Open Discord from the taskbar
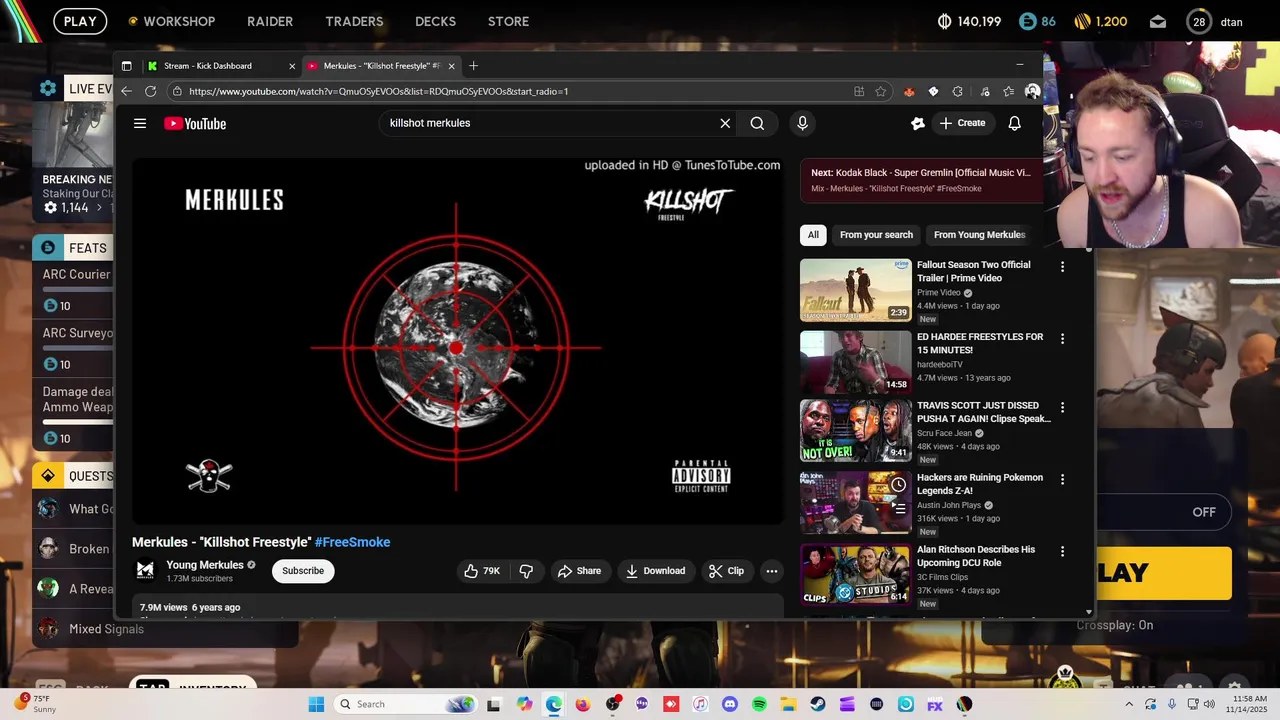This screenshot has height=720, width=1280. (x=729, y=704)
